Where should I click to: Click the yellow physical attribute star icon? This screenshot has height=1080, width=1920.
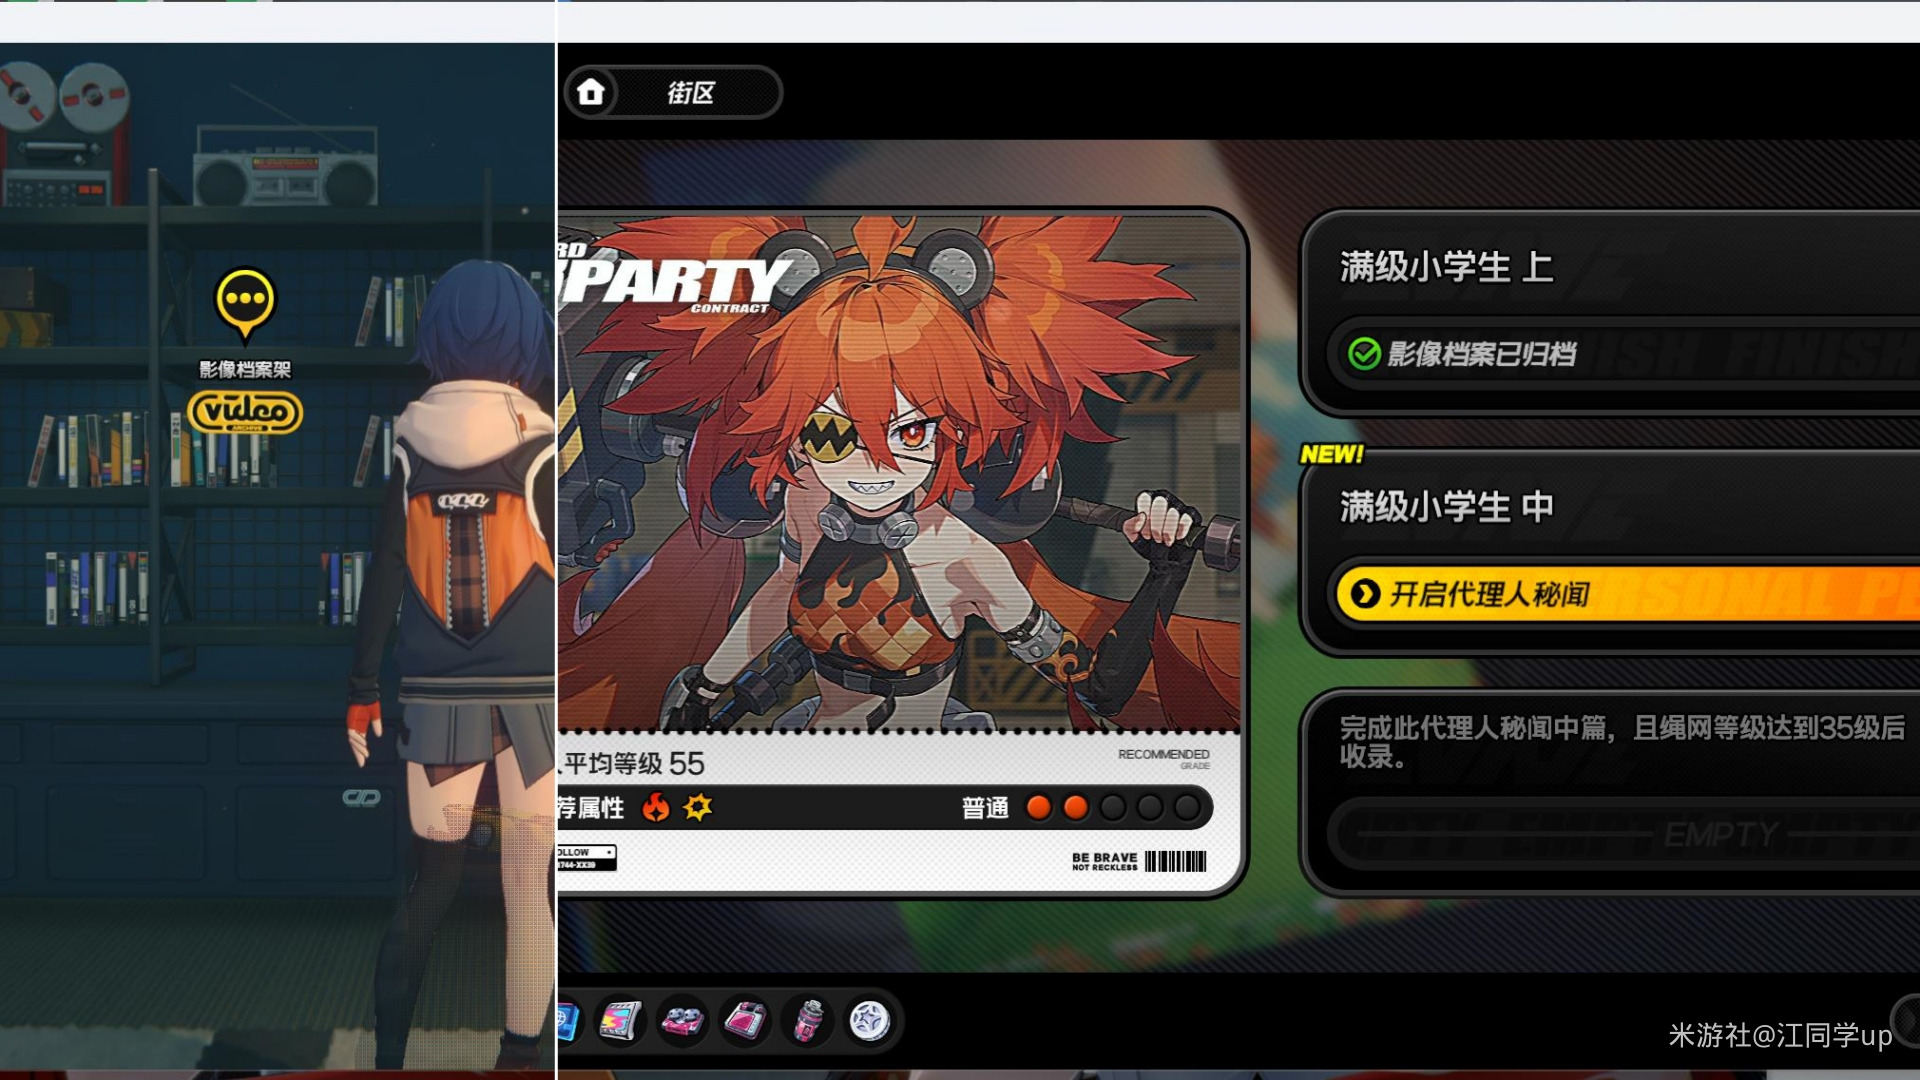tap(698, 807)
